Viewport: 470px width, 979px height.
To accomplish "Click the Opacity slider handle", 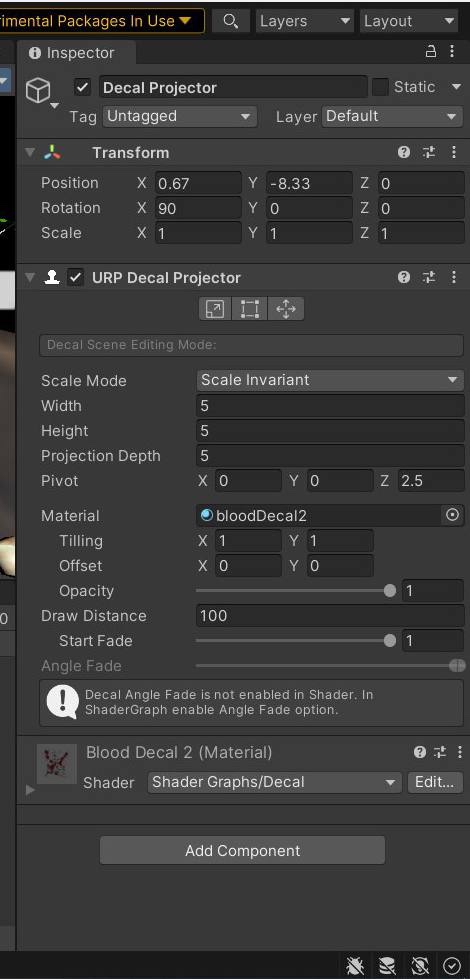I will [x=390, y=591].
